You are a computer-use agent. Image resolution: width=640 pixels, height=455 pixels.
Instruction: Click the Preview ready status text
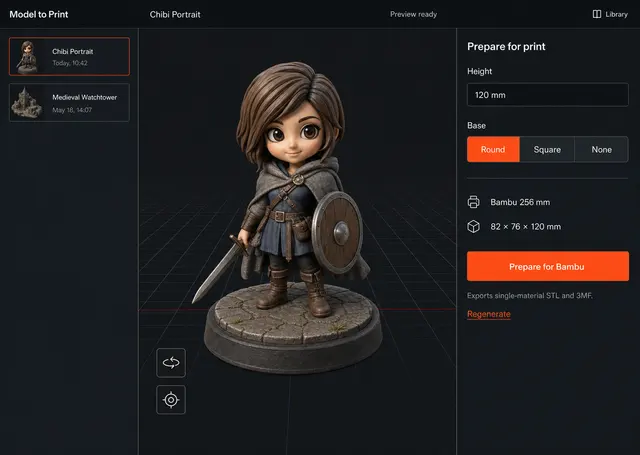click(x=413, y=14)
